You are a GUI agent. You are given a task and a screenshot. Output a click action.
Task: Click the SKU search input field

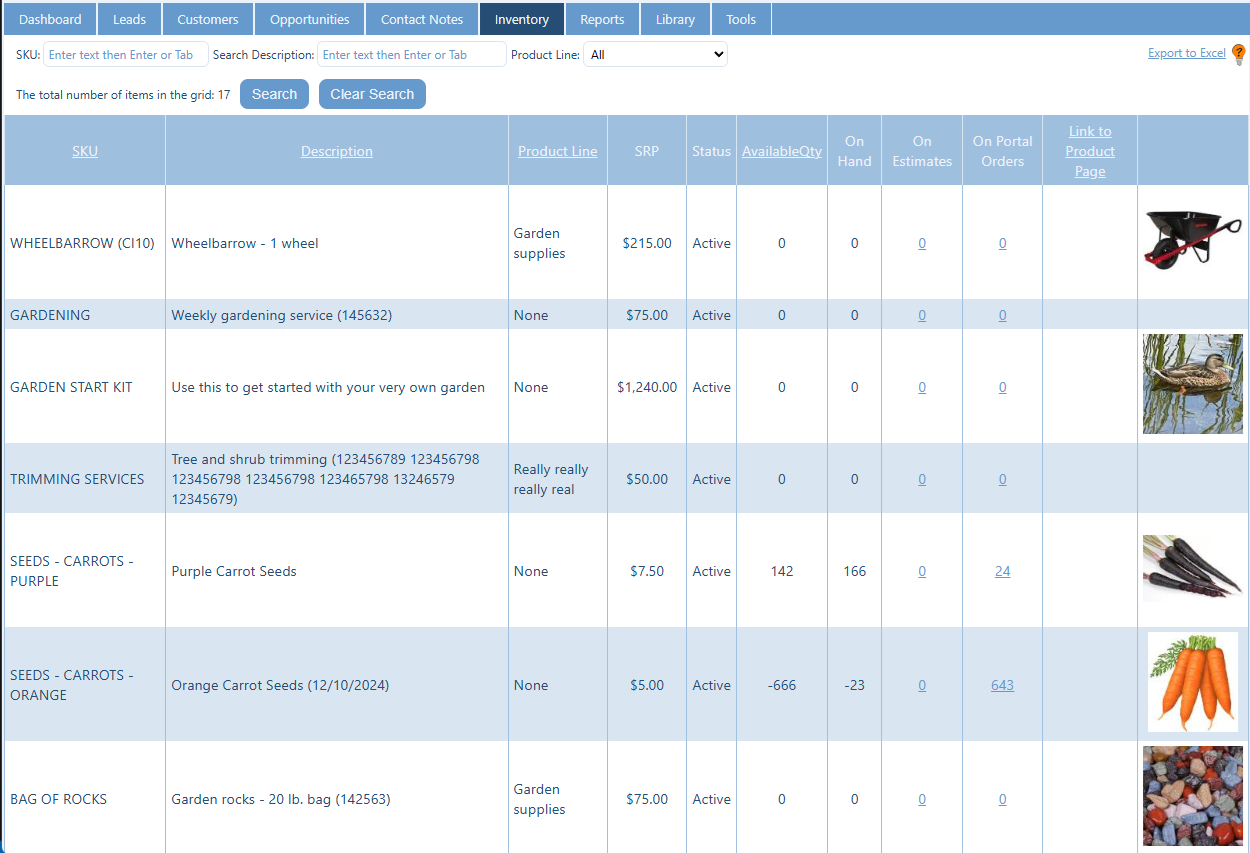tap(125, 54)
